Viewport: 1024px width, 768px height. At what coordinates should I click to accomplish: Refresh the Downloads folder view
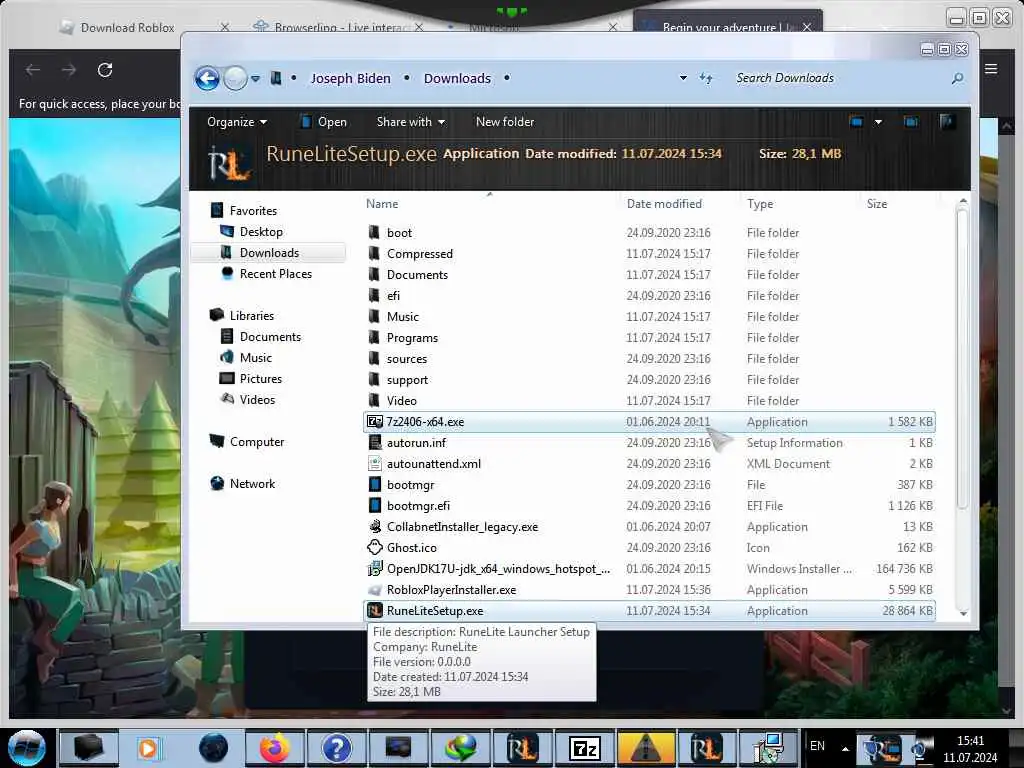coord(706,78)
